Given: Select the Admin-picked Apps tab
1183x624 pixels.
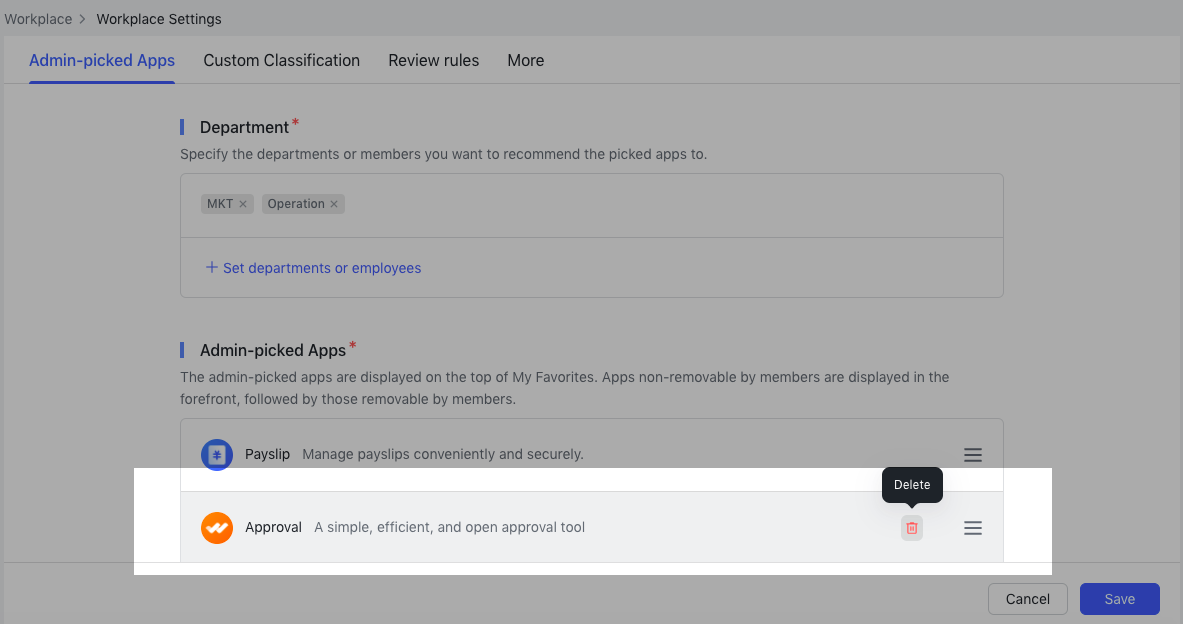Looking at the screenshot, I should point(101,60).
